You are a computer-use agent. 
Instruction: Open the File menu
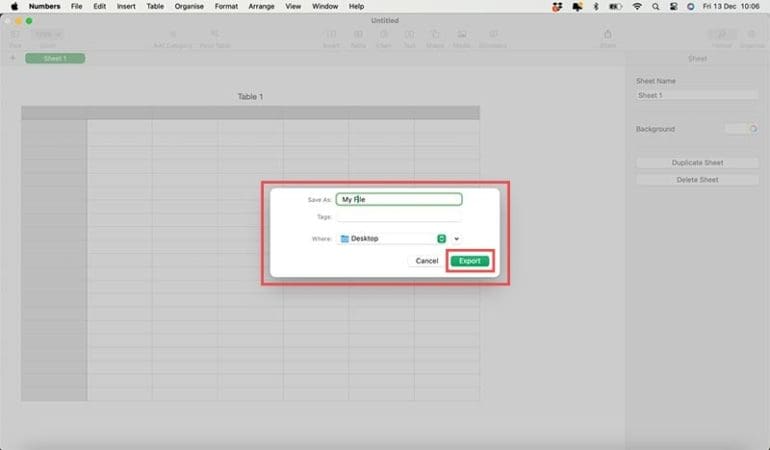coord(77,6)
